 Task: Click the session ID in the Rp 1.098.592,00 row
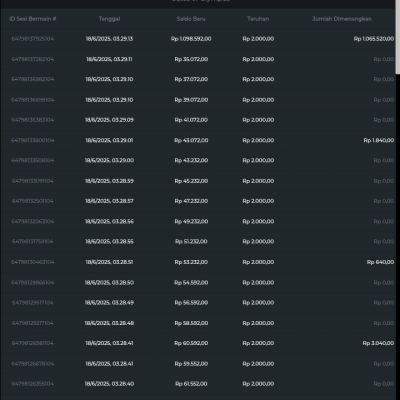pos(33,39)
